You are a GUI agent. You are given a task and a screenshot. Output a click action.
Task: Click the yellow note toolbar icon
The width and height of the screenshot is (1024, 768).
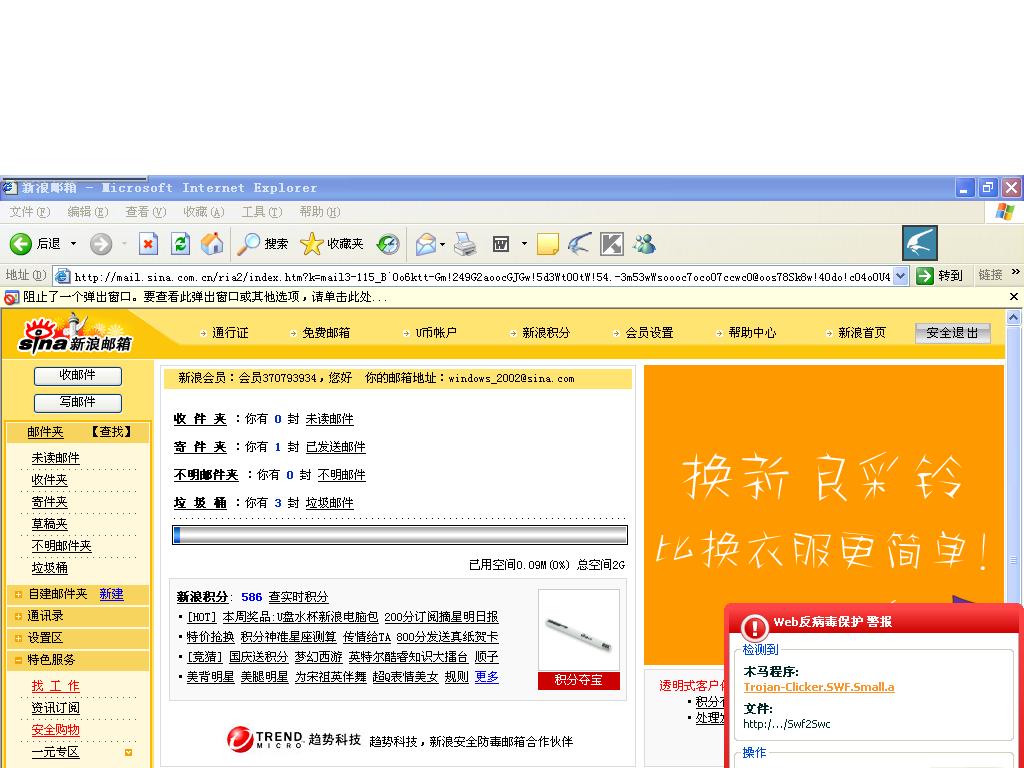click(x=547, y=244)
